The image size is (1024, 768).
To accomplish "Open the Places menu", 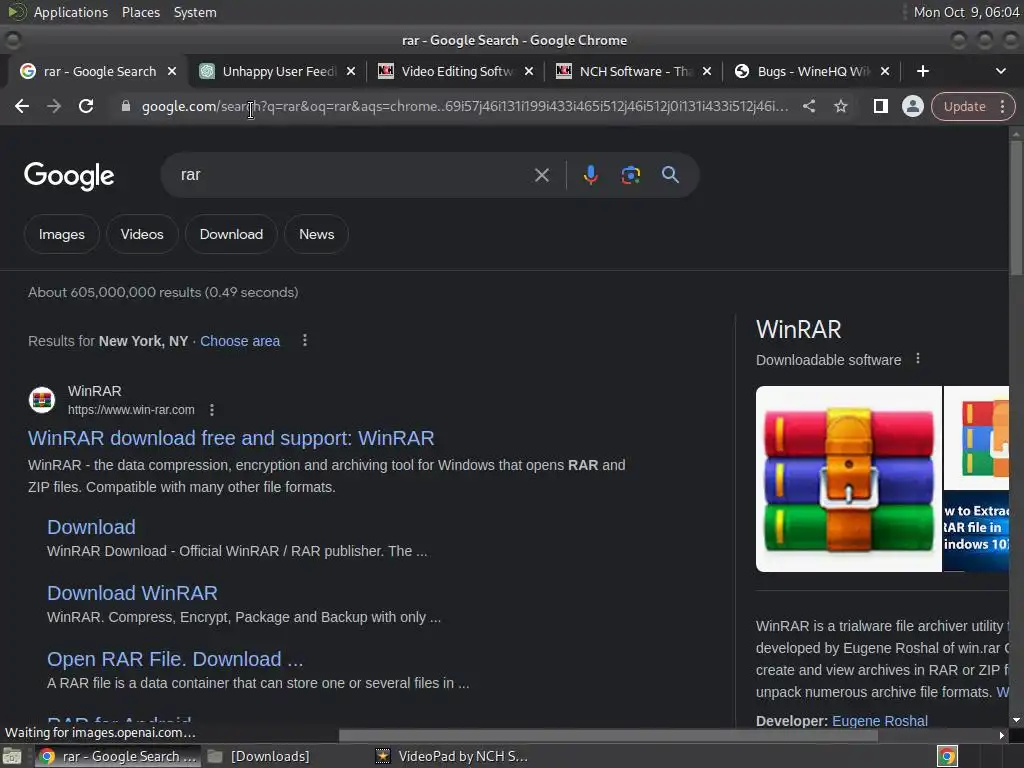I will 141,12.
